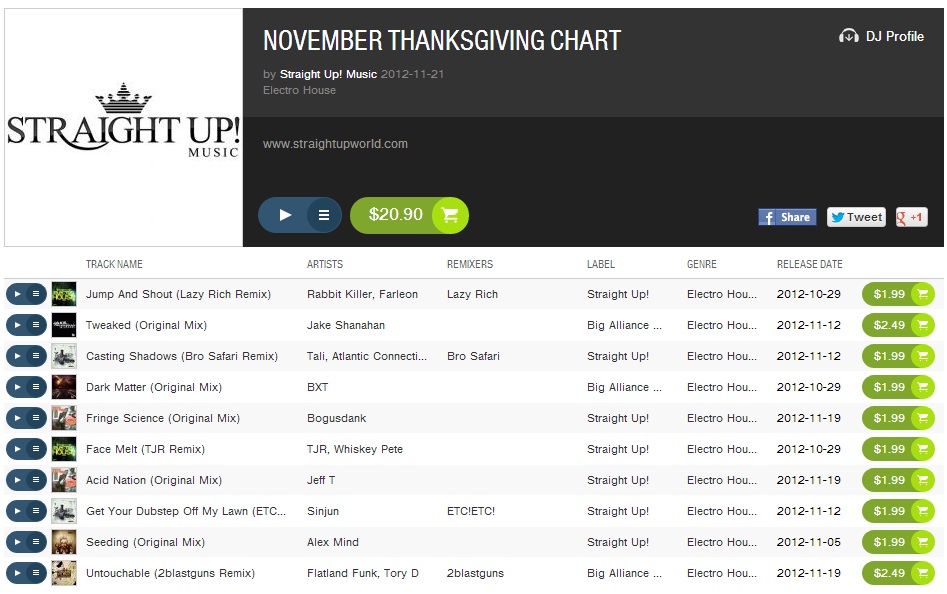Click the Google +1 button
Viewport: 947px width, 594px height.
(911, 217)
